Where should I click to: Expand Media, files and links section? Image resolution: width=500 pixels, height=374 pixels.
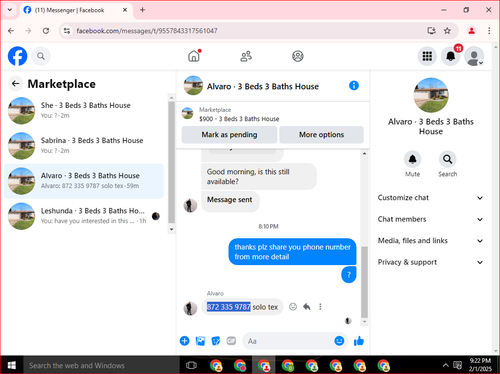point(430,241)
